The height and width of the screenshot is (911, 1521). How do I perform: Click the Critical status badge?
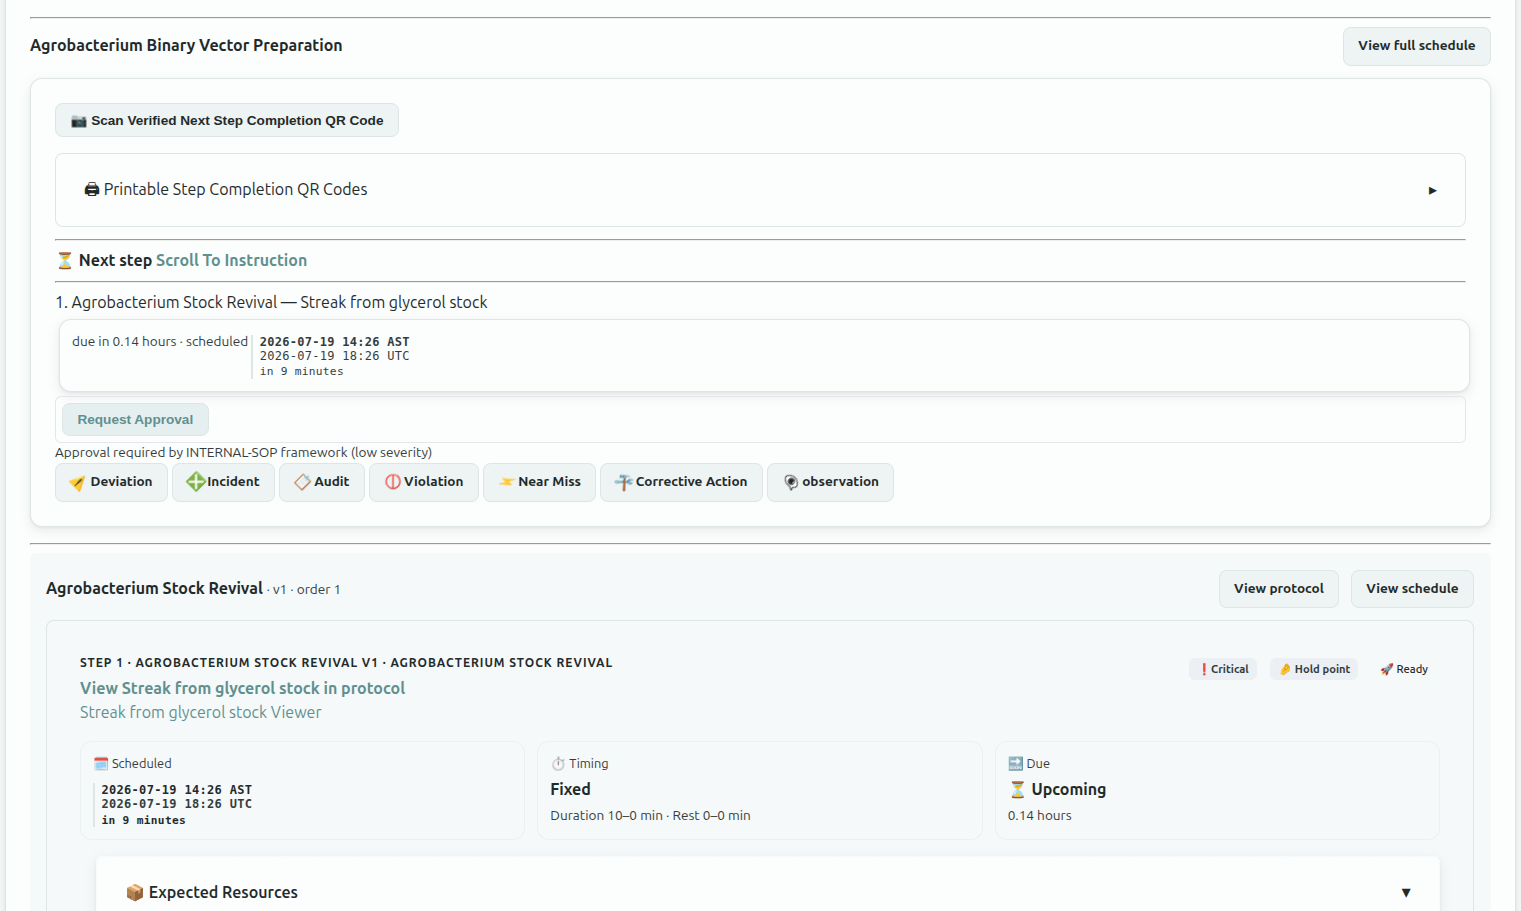click(x=1223, y=669)
